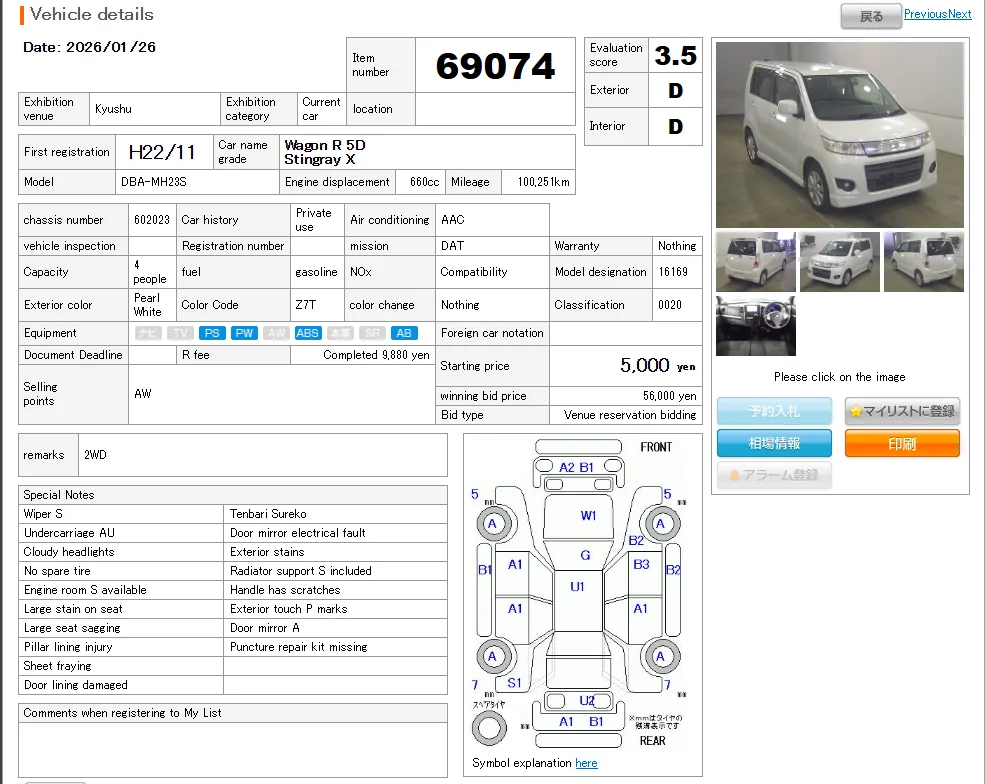Click the 'Radiator support S included' note
The height and width of the screenshot is (784, 985).
pos(301,570)
